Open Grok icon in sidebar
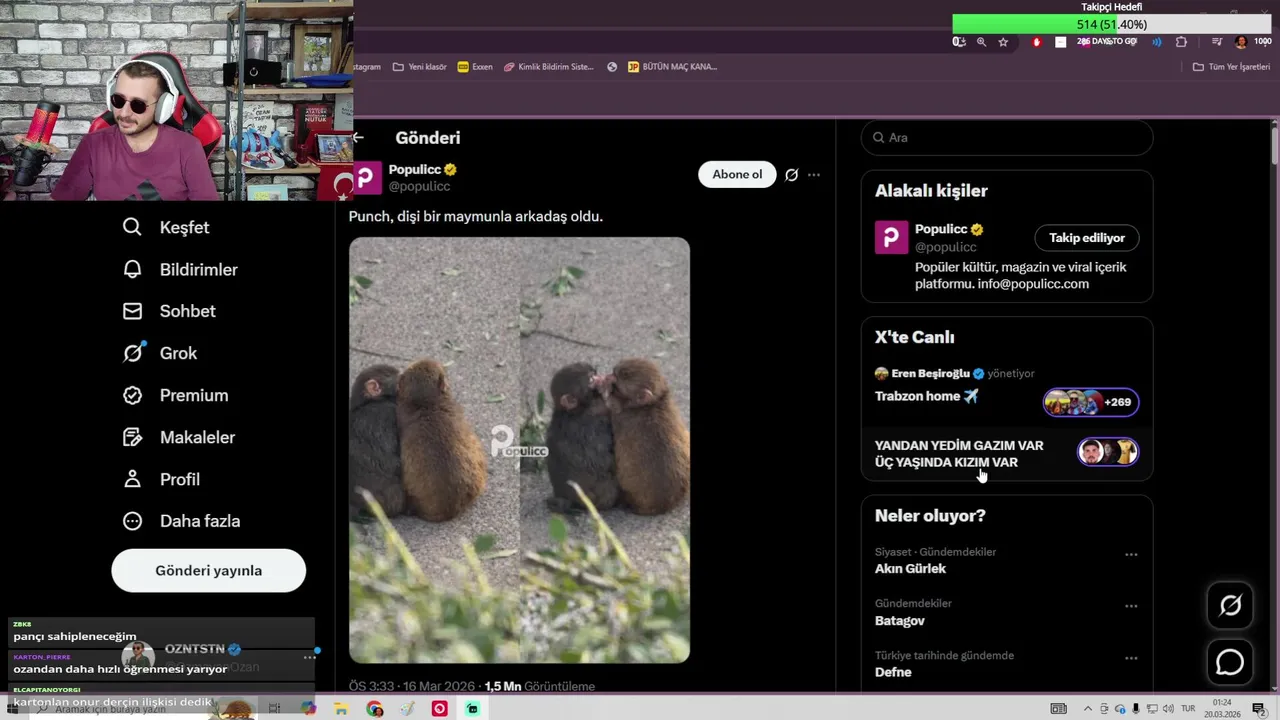Viewport: 1280px width, 720px height. tap(132, 353)
